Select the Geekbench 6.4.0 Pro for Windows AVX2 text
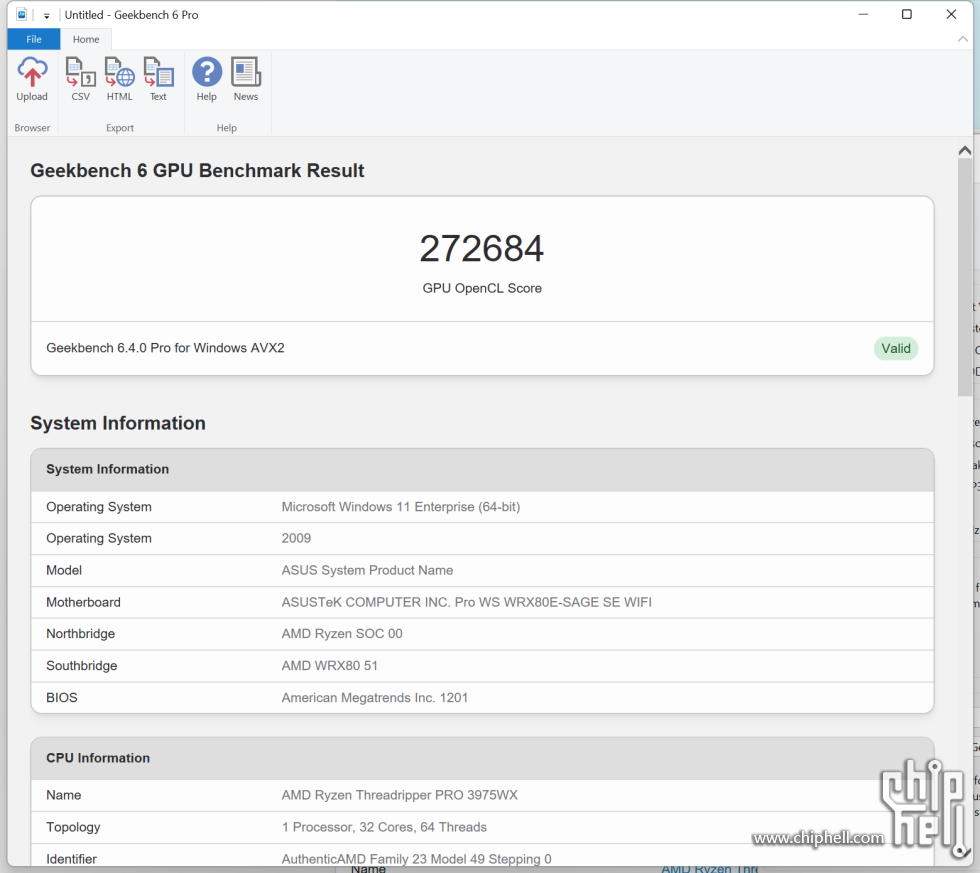 pos(165,348)
